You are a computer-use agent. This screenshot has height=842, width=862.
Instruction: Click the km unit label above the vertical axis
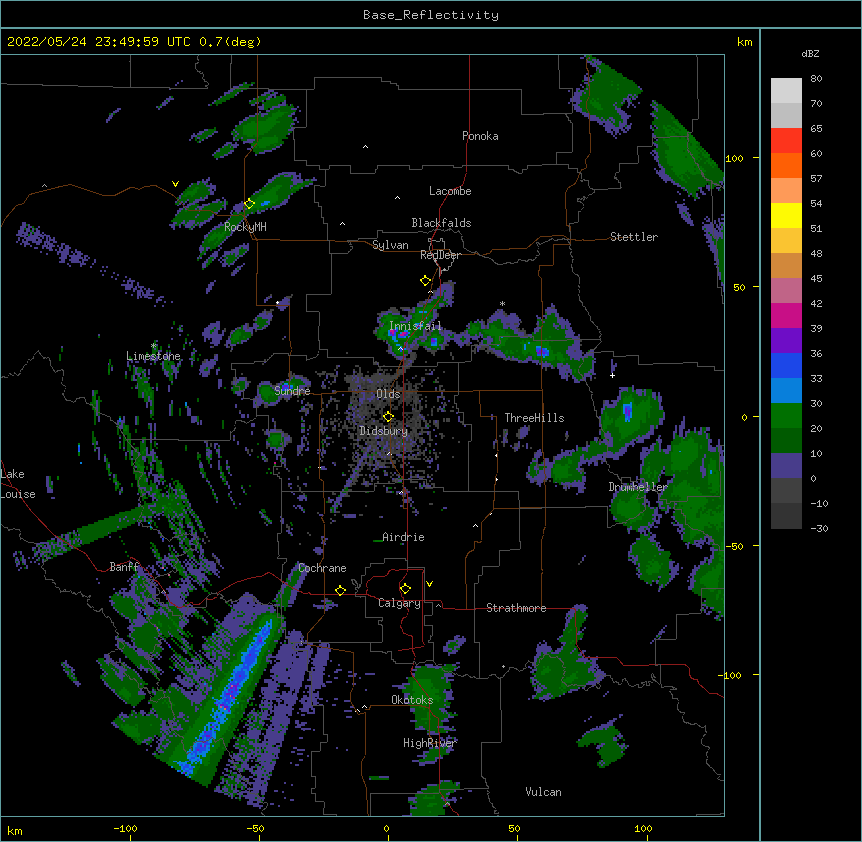[x=744, y=42]
